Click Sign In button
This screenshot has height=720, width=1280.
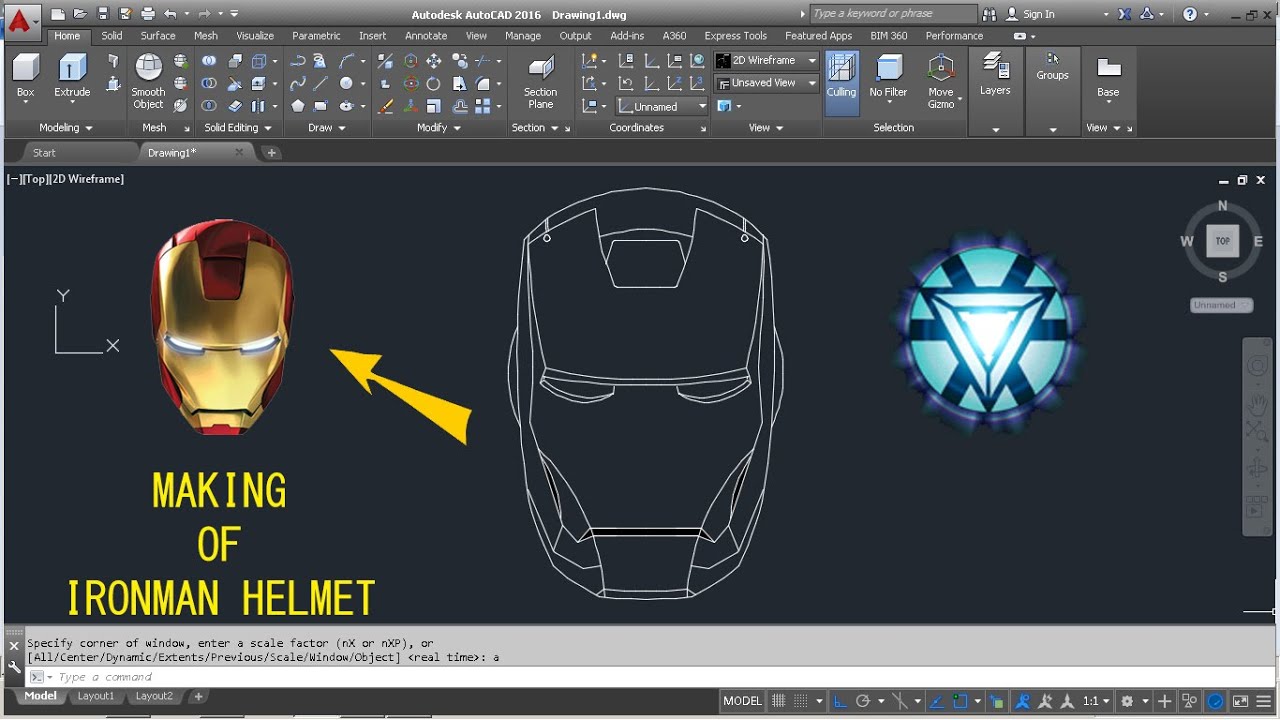click(x=1038, y=14)
